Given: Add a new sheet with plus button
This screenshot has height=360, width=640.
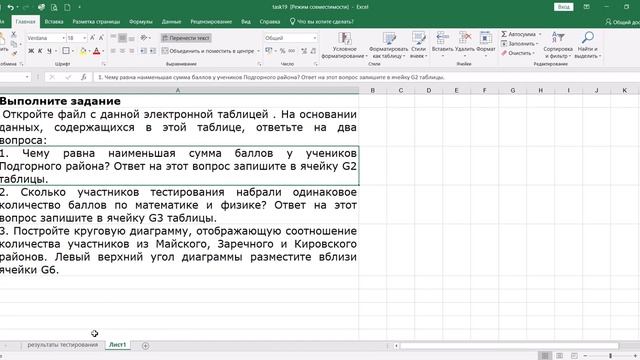Looking at the screenshot, I should (145, 346).
